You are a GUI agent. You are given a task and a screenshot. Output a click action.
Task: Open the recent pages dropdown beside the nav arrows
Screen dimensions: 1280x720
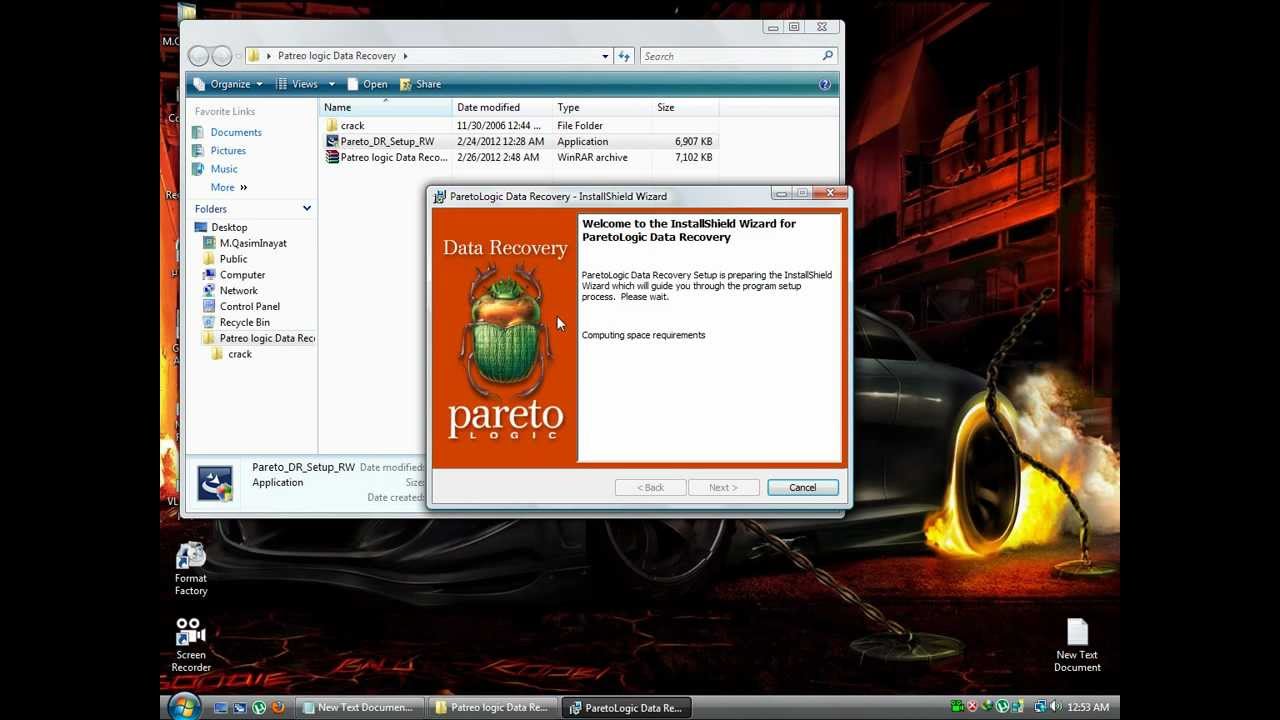coord(239,56)
